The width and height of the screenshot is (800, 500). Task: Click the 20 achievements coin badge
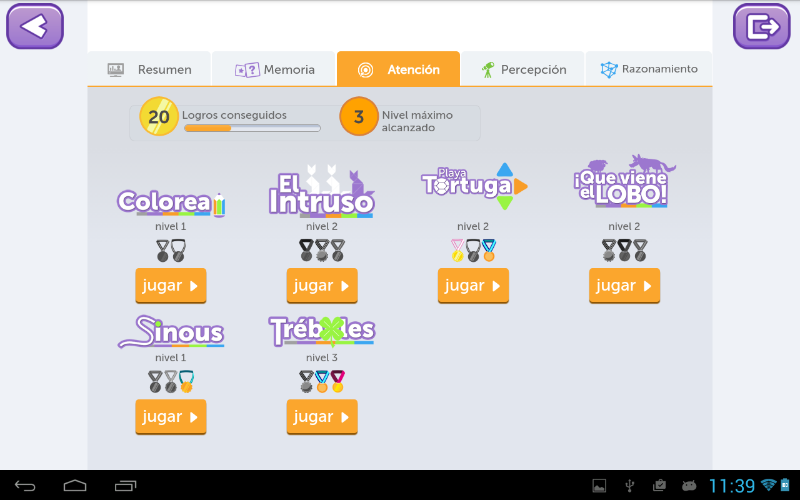159,116
